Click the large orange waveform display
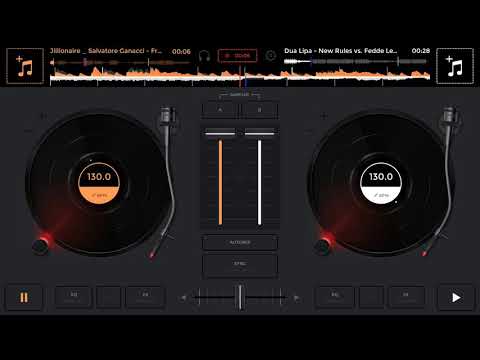The width and height of the screenshot is (480, 360). click(x=240, y=76)
